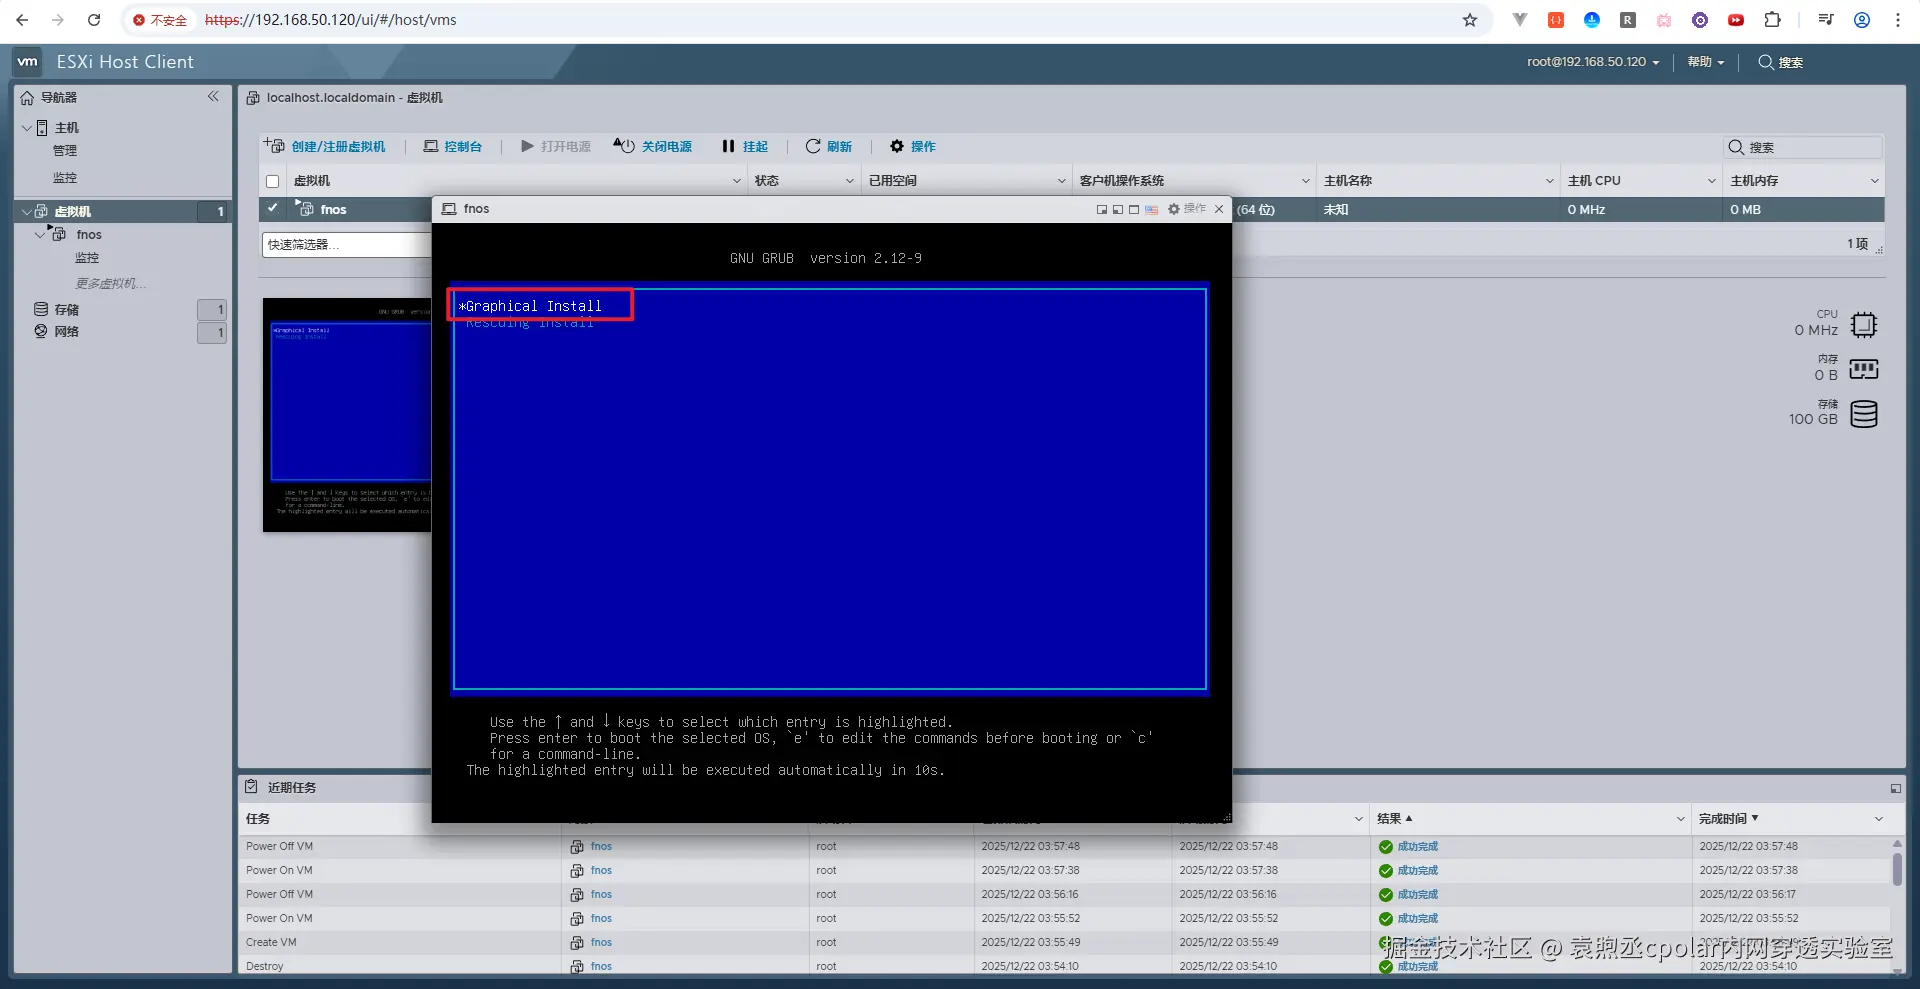Open the blue download extension icon
The width and height of the screenshot is (1920, 989).
pos(1592,20)
